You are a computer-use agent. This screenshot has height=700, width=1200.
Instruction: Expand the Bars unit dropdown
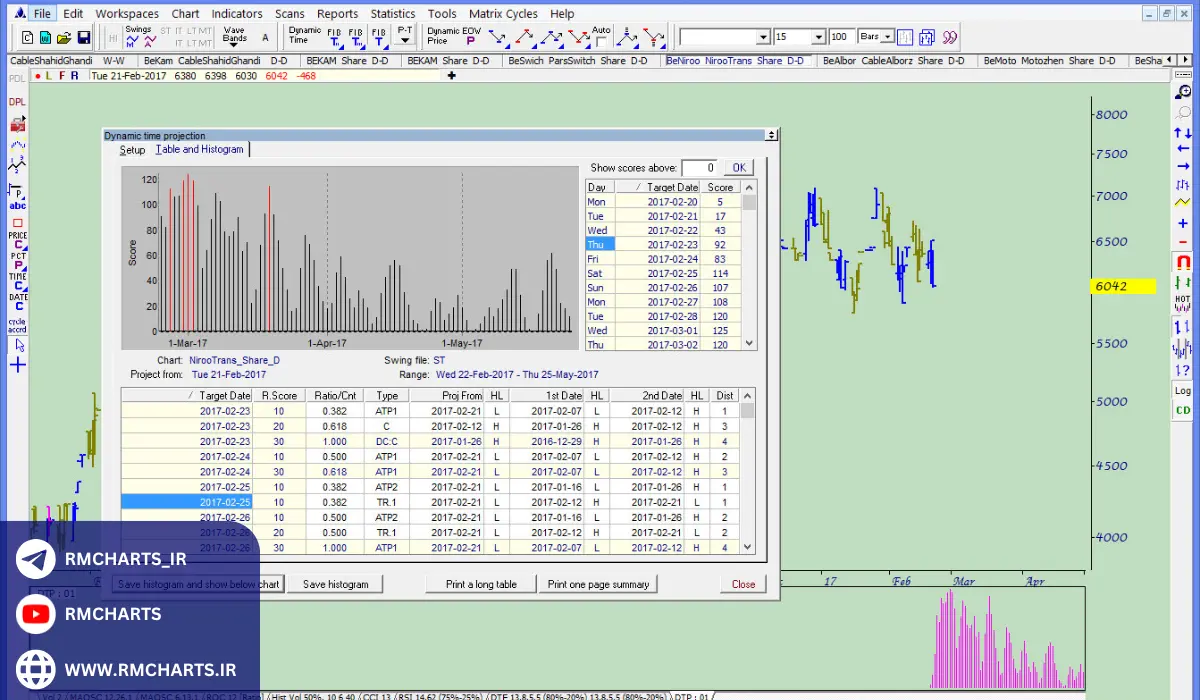click(x=887, y=37)
